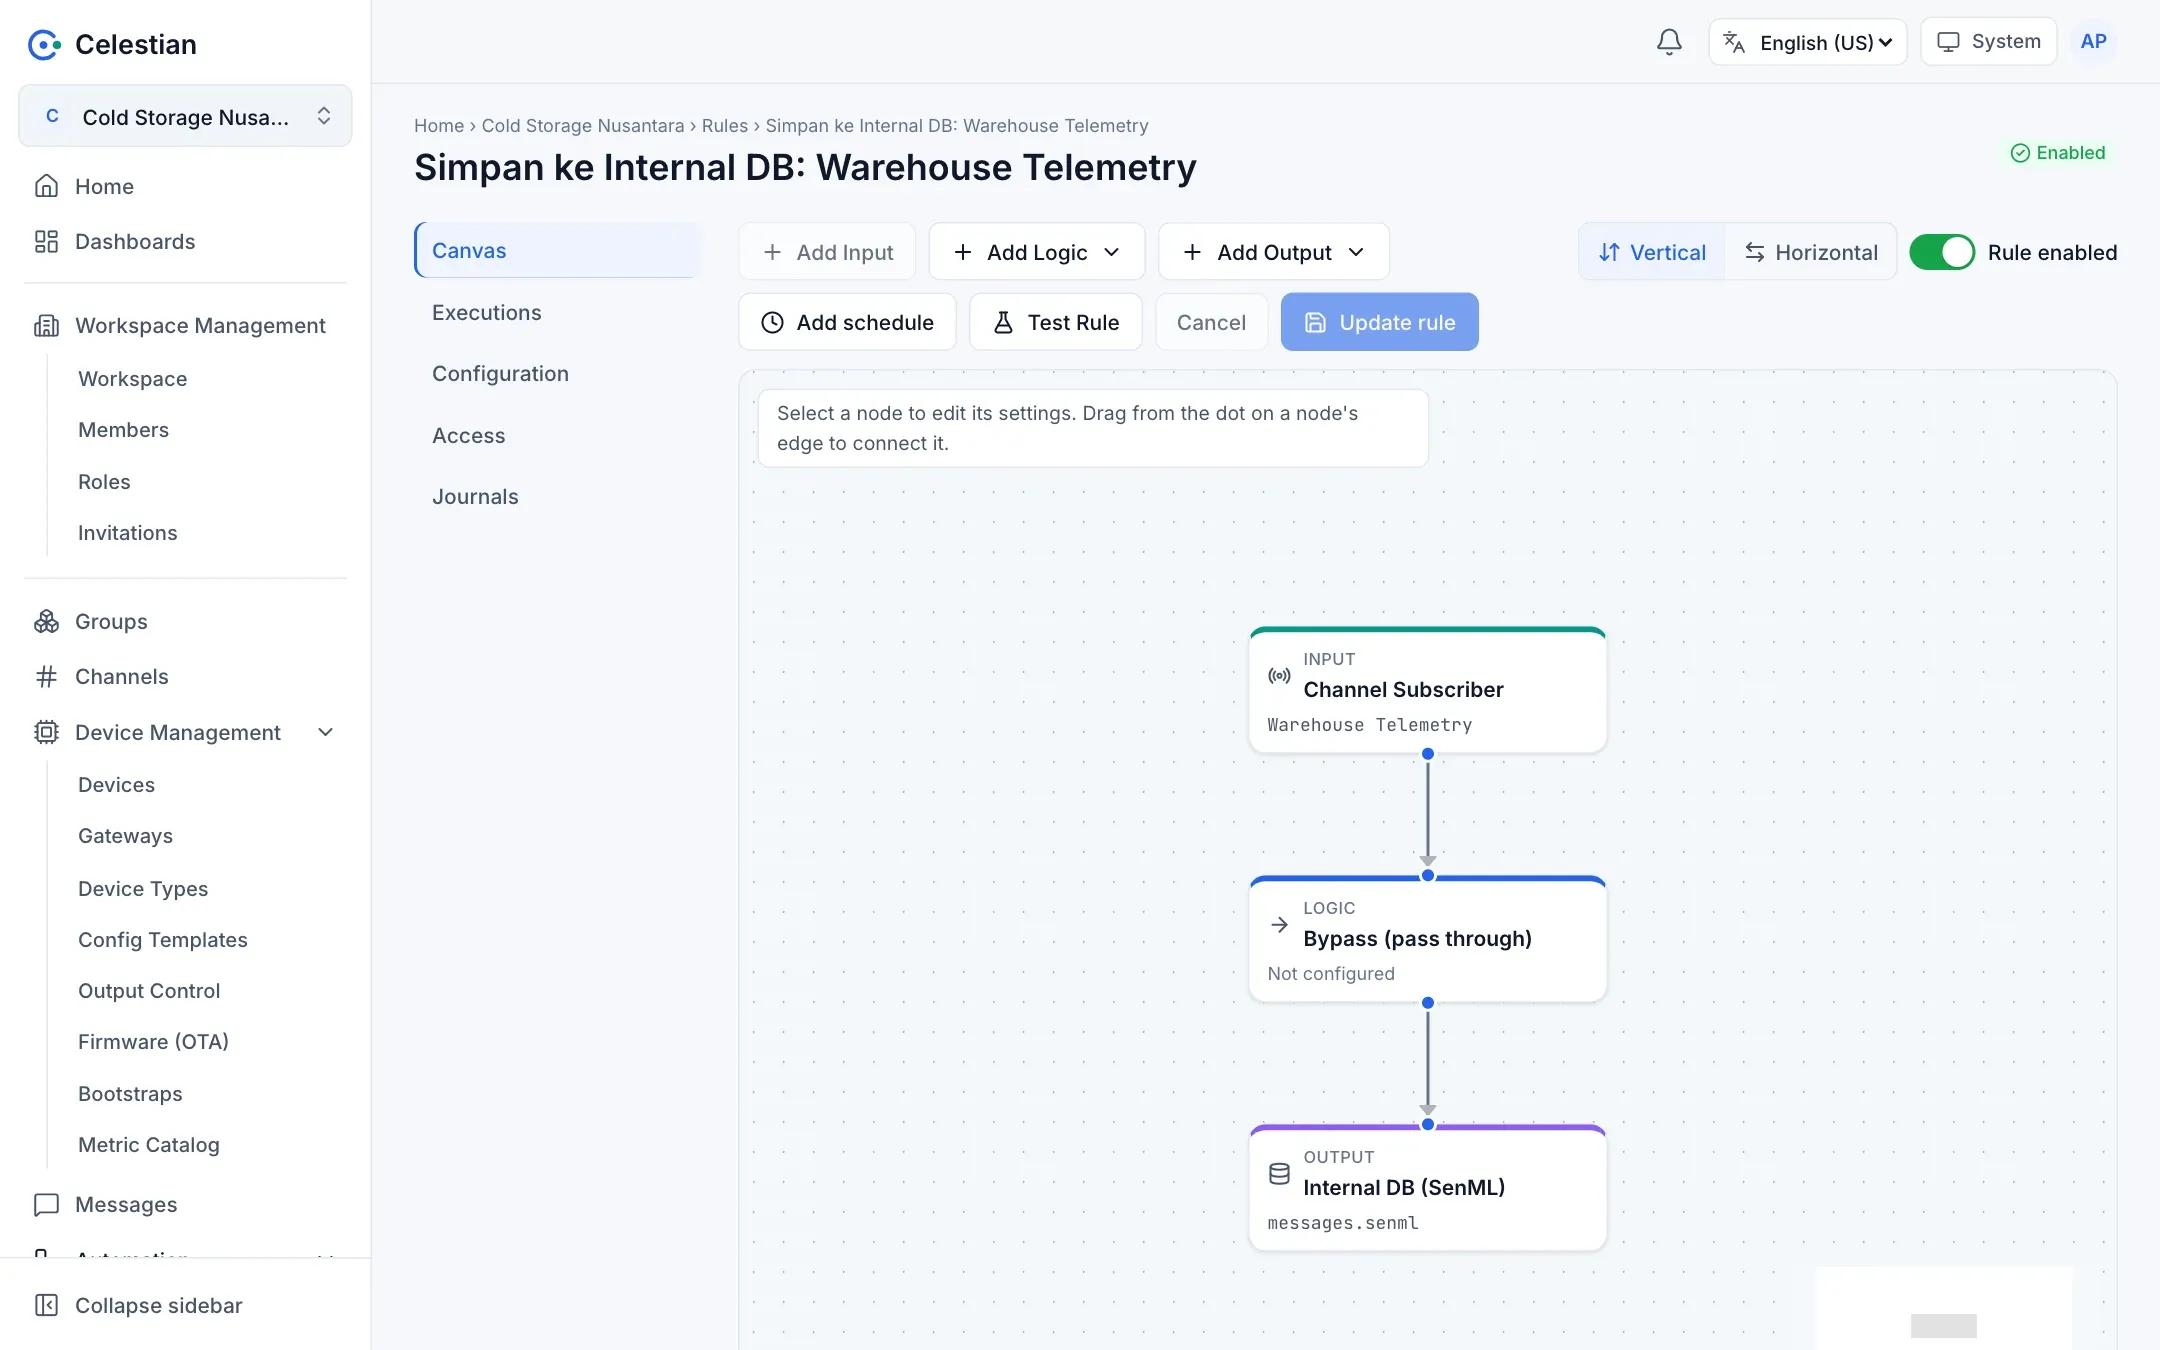Open the System theme selector
The image size is (2160, 1350).
tap(1988, 42)
